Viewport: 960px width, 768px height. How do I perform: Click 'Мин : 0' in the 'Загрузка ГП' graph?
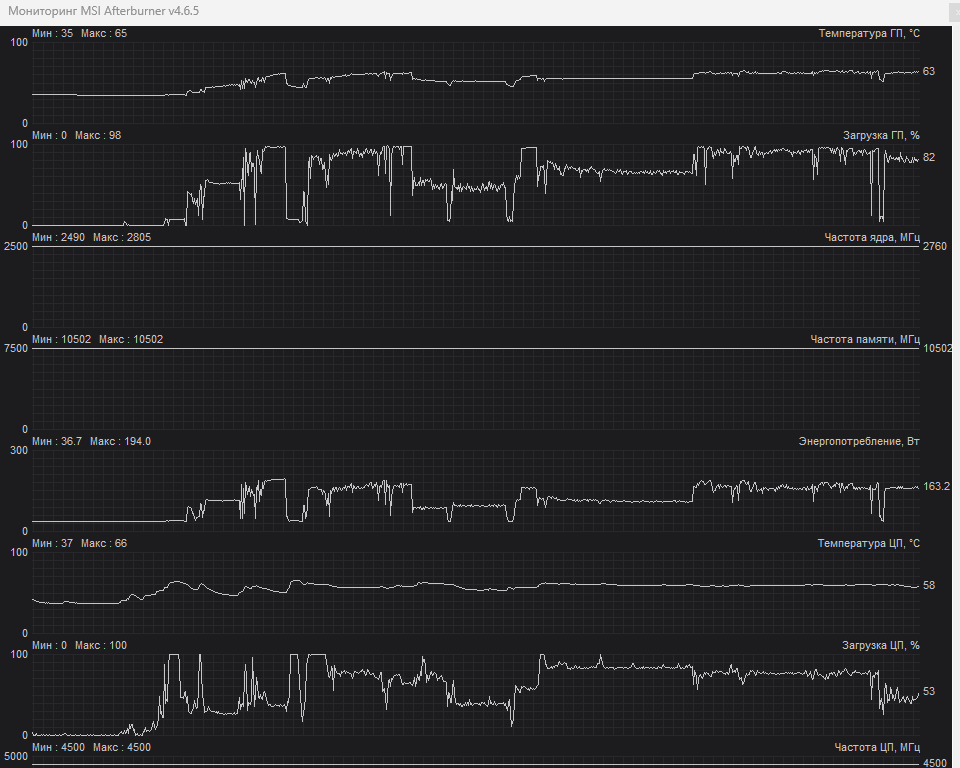coord(50,135)
